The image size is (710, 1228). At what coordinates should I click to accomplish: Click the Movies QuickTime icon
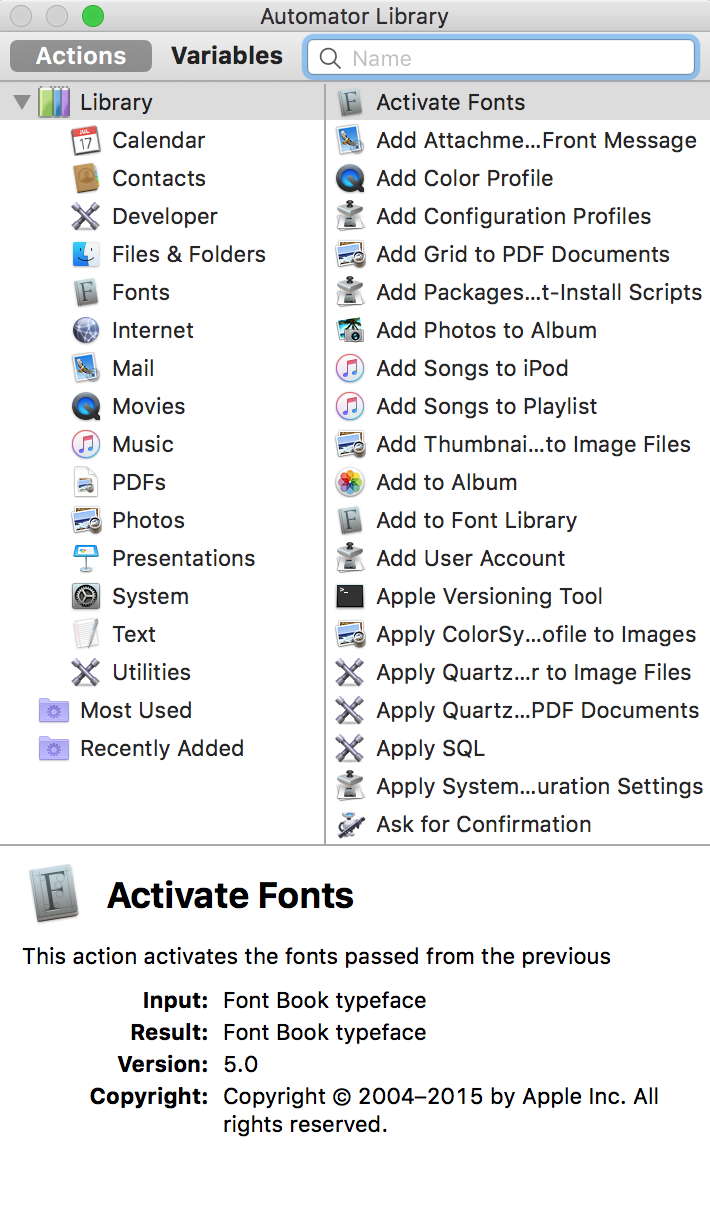[x=86, y=406]
